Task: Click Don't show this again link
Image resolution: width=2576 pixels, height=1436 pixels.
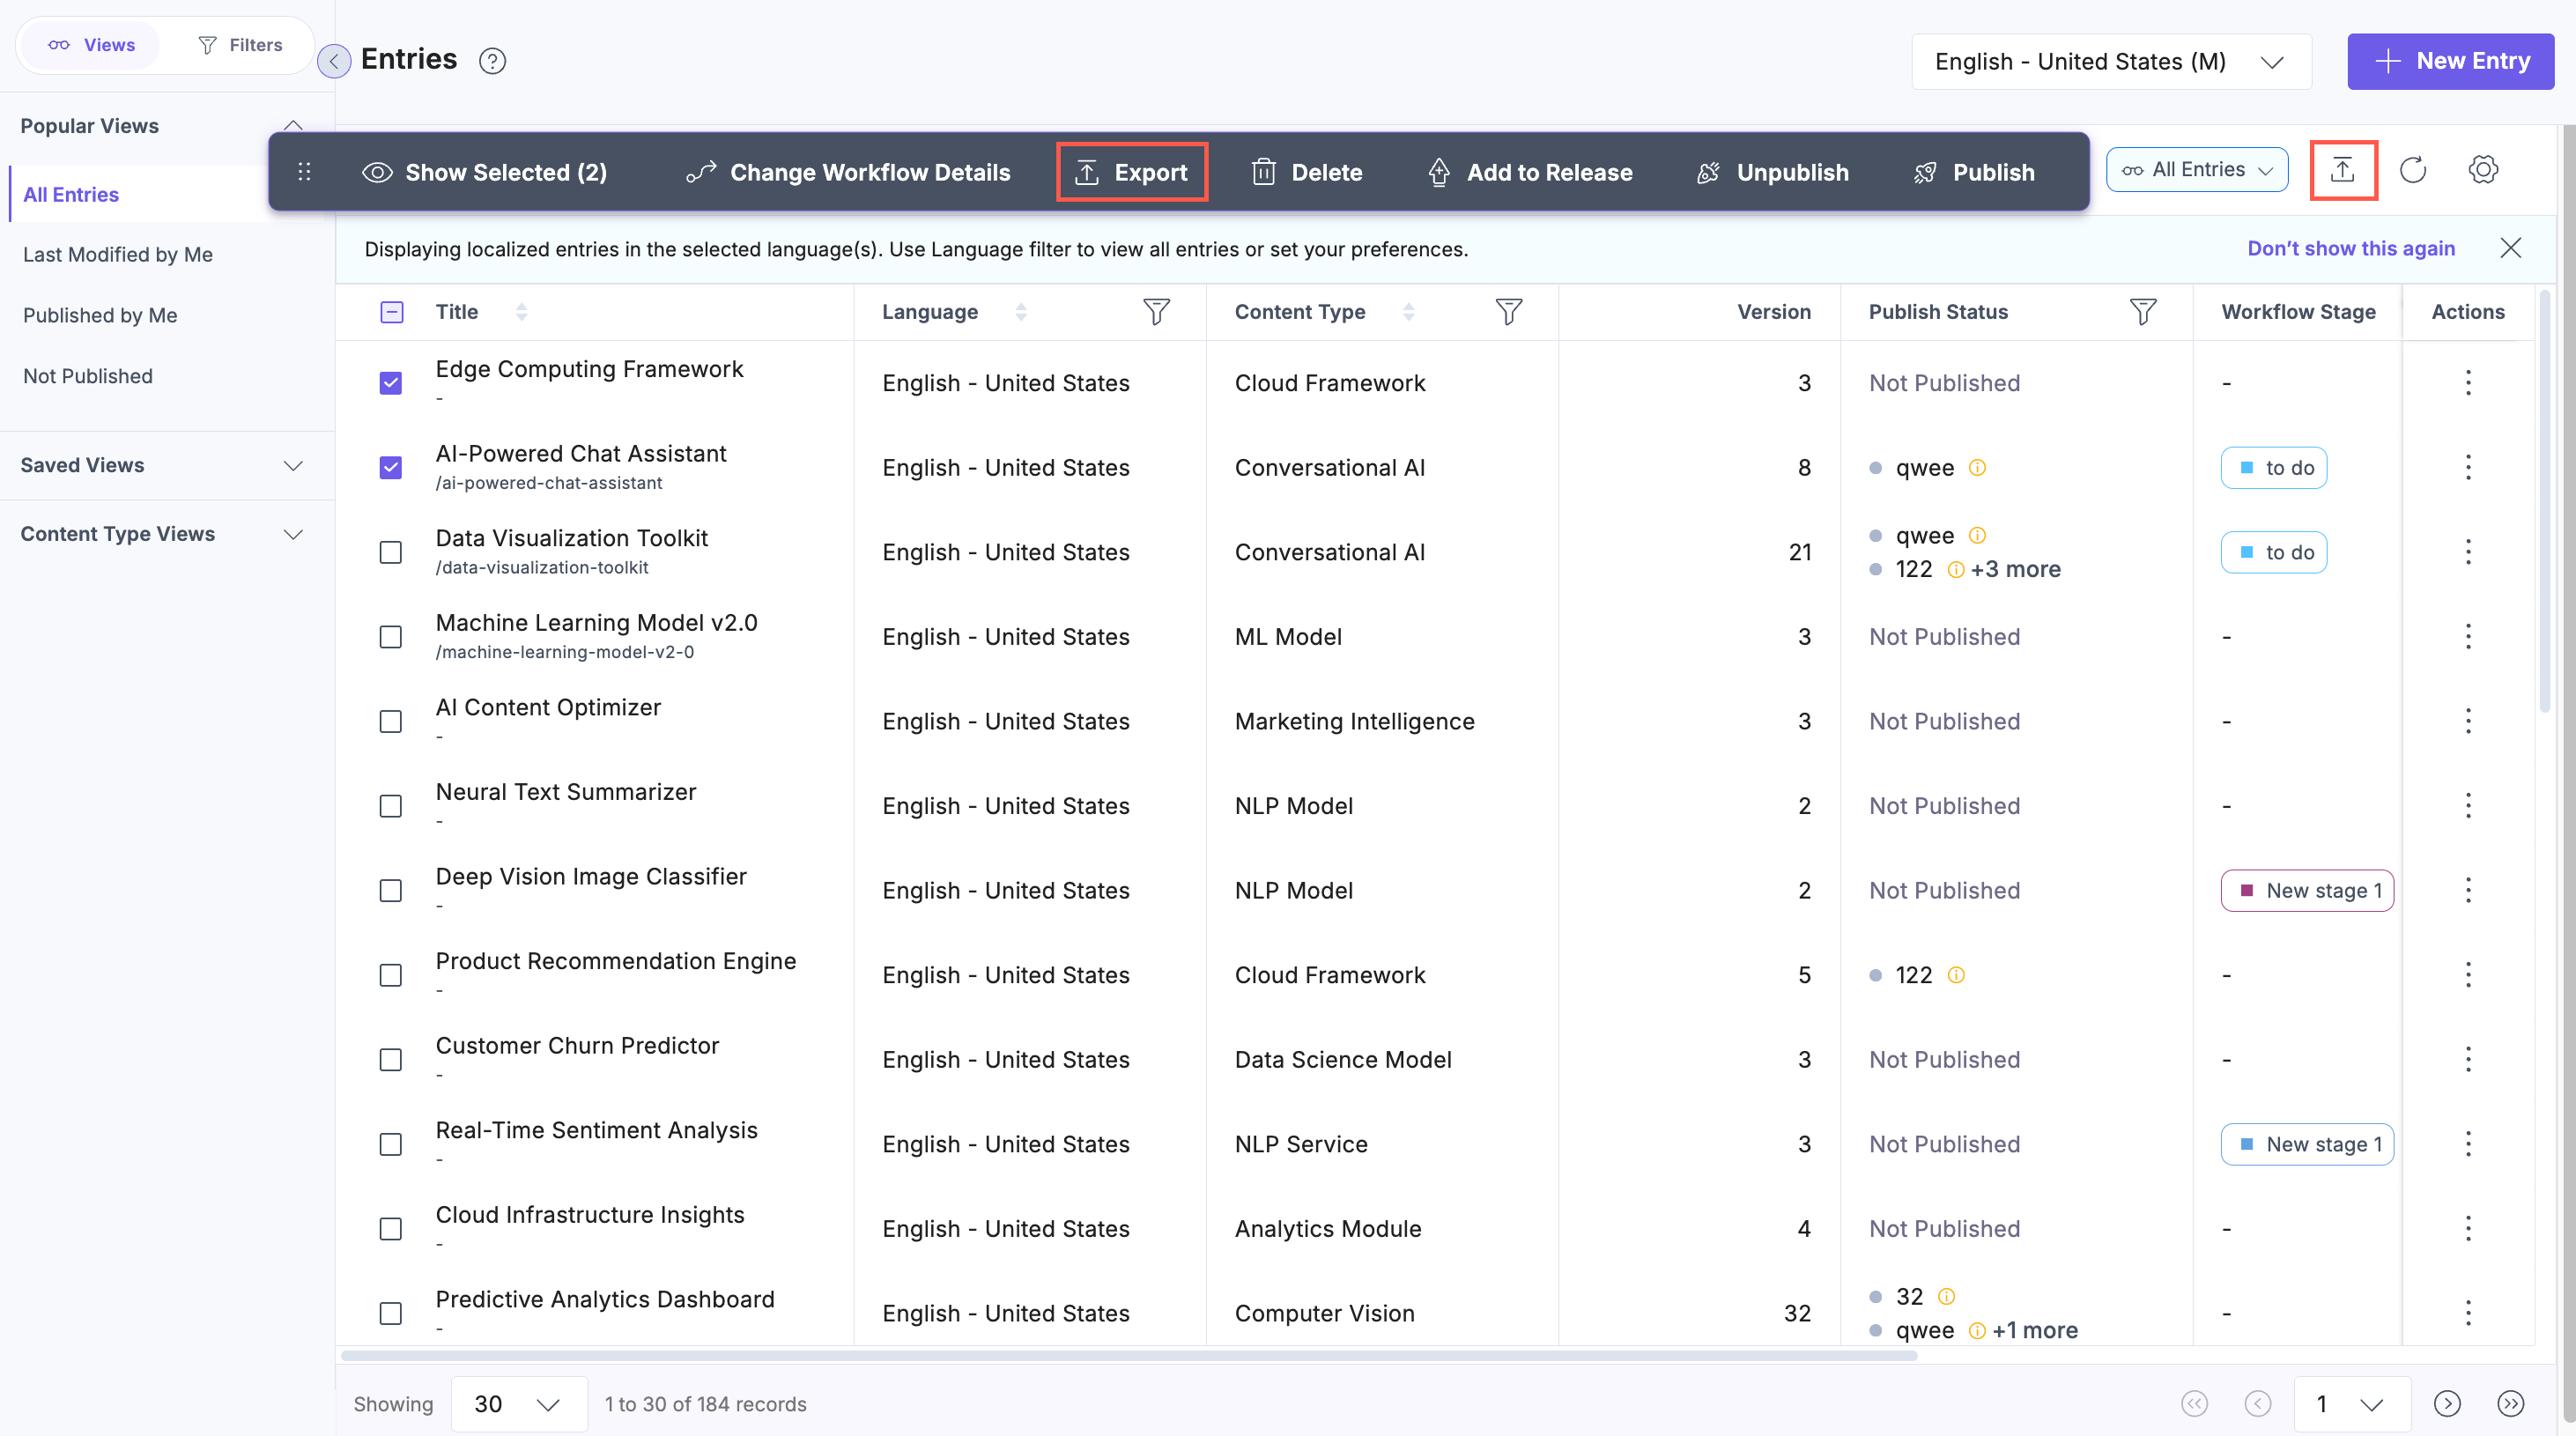Action: pos(2351,248)
